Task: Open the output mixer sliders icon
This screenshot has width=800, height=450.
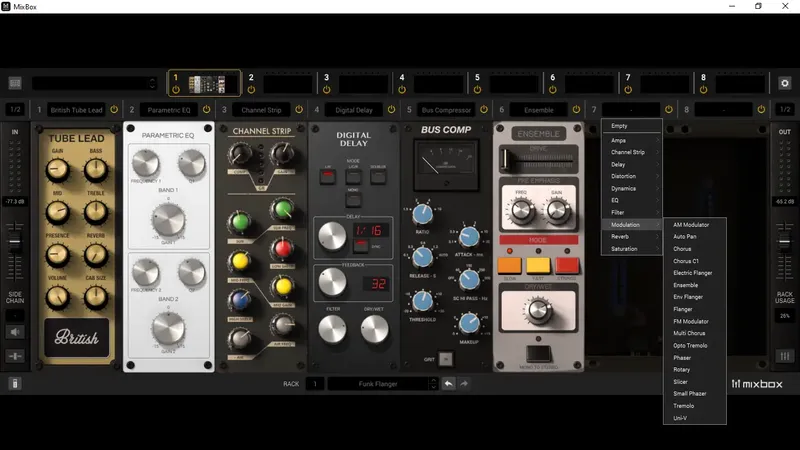Action: (x=785, y=356)
